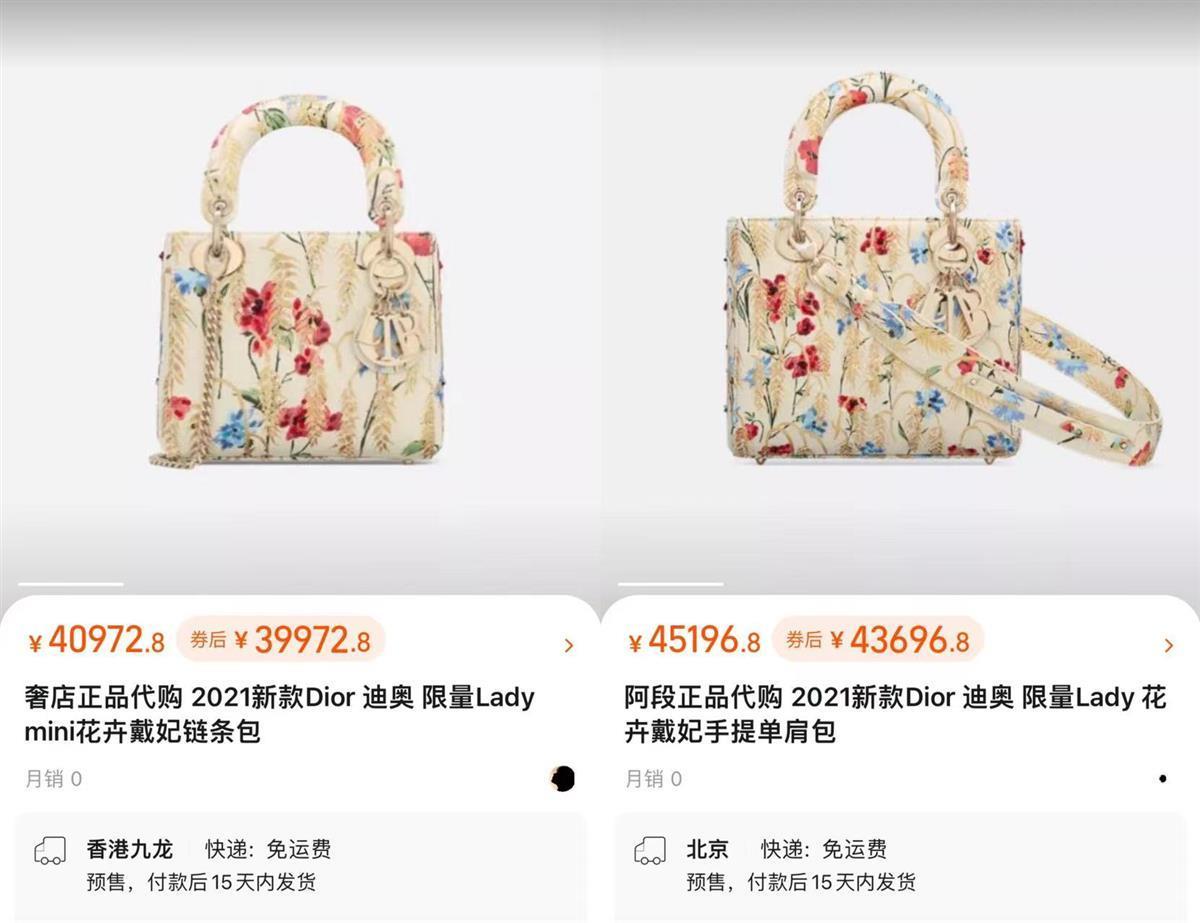Open the 香港九龙 shipping info row
The width and height of the screenshot is (1200, 923).
click(x=300, y=866)
